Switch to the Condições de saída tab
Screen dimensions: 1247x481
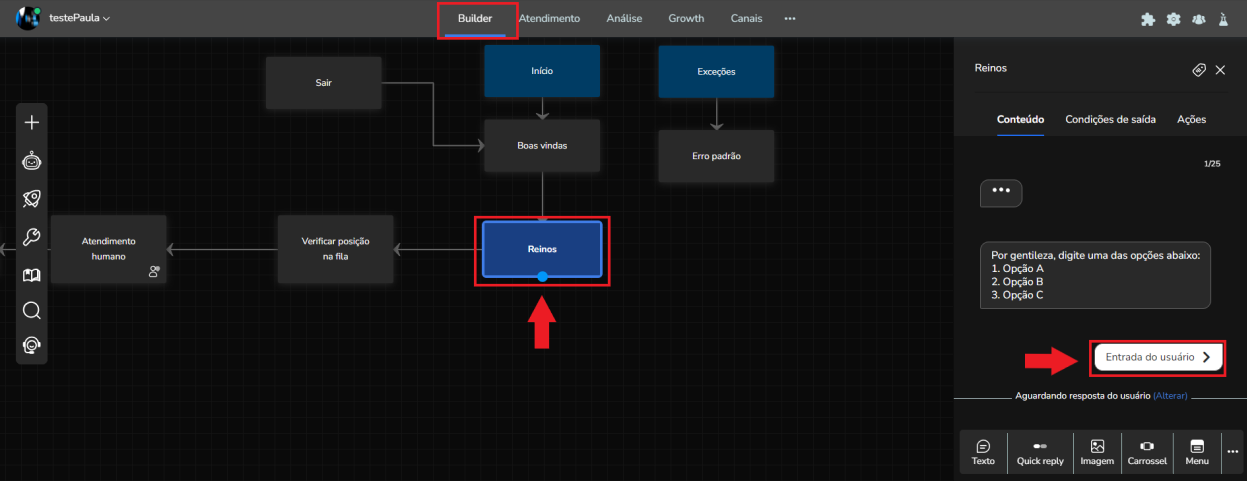click(x=1110, y=119)
